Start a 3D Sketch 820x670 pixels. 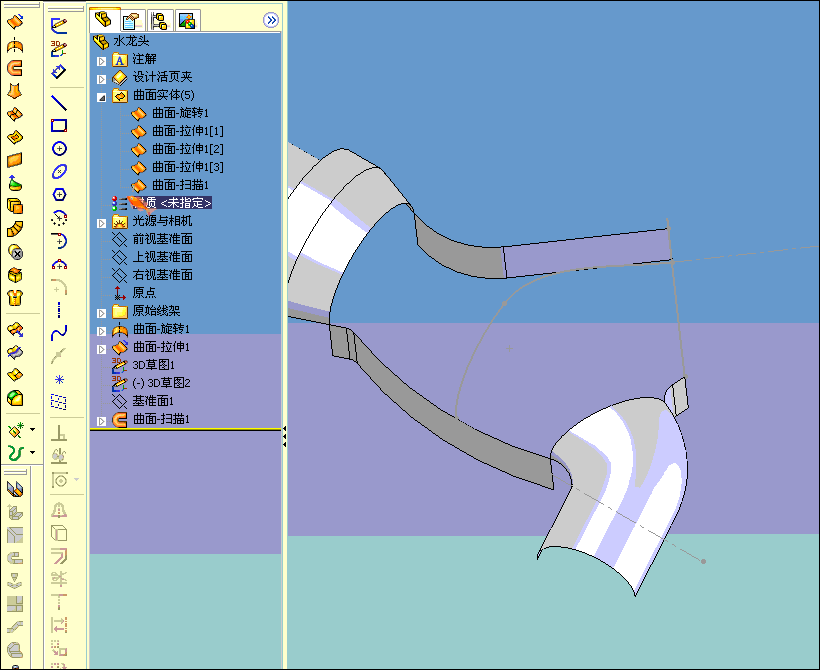(x=59, y=49)
